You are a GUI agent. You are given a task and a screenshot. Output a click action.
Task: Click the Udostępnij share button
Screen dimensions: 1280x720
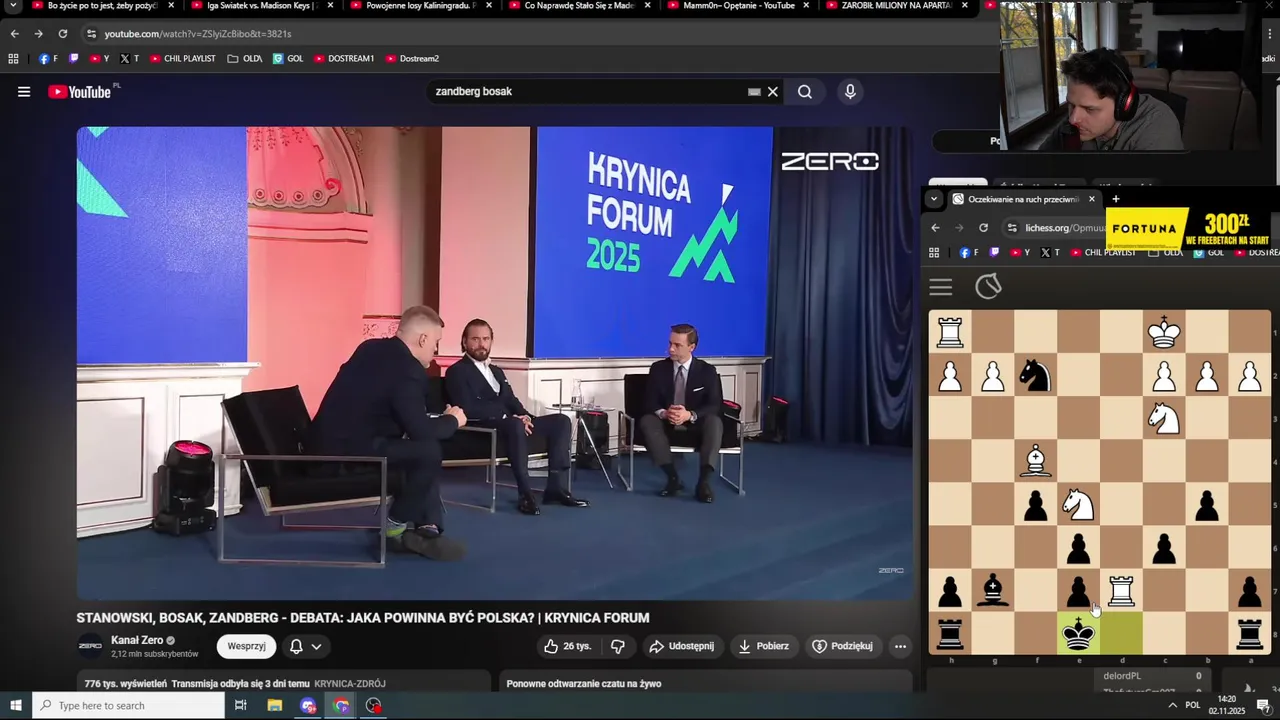pyautogui.click(x=683, y=646)
